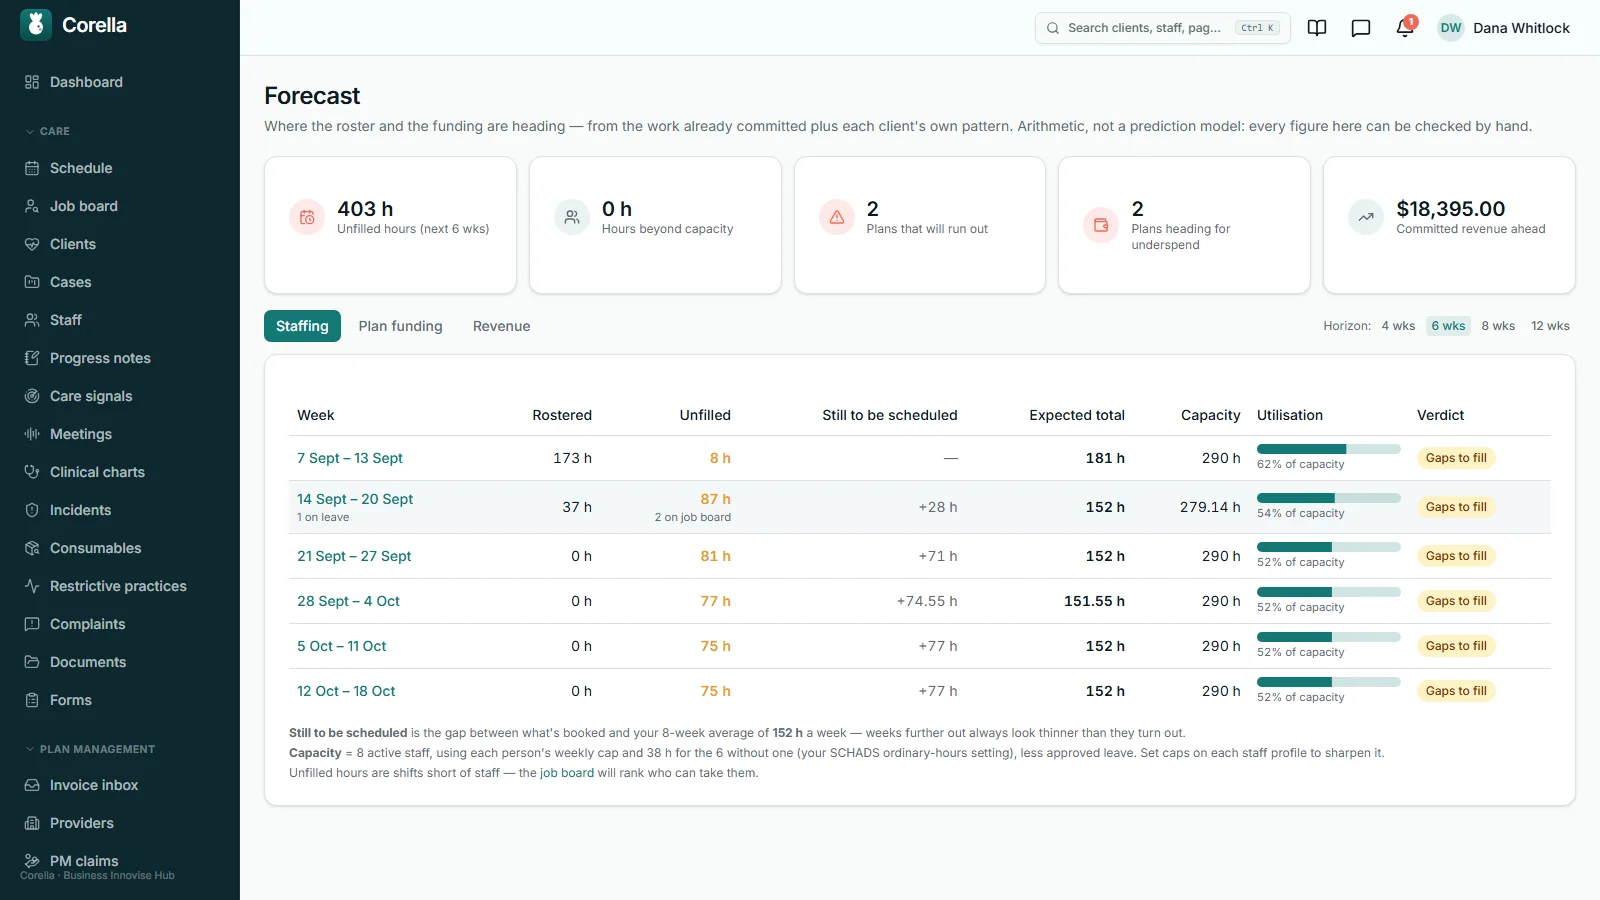The width and height of the screenshot is (1600, 900).
Task: Click the search clients, staff, pages field
Action: [1162, 28]
